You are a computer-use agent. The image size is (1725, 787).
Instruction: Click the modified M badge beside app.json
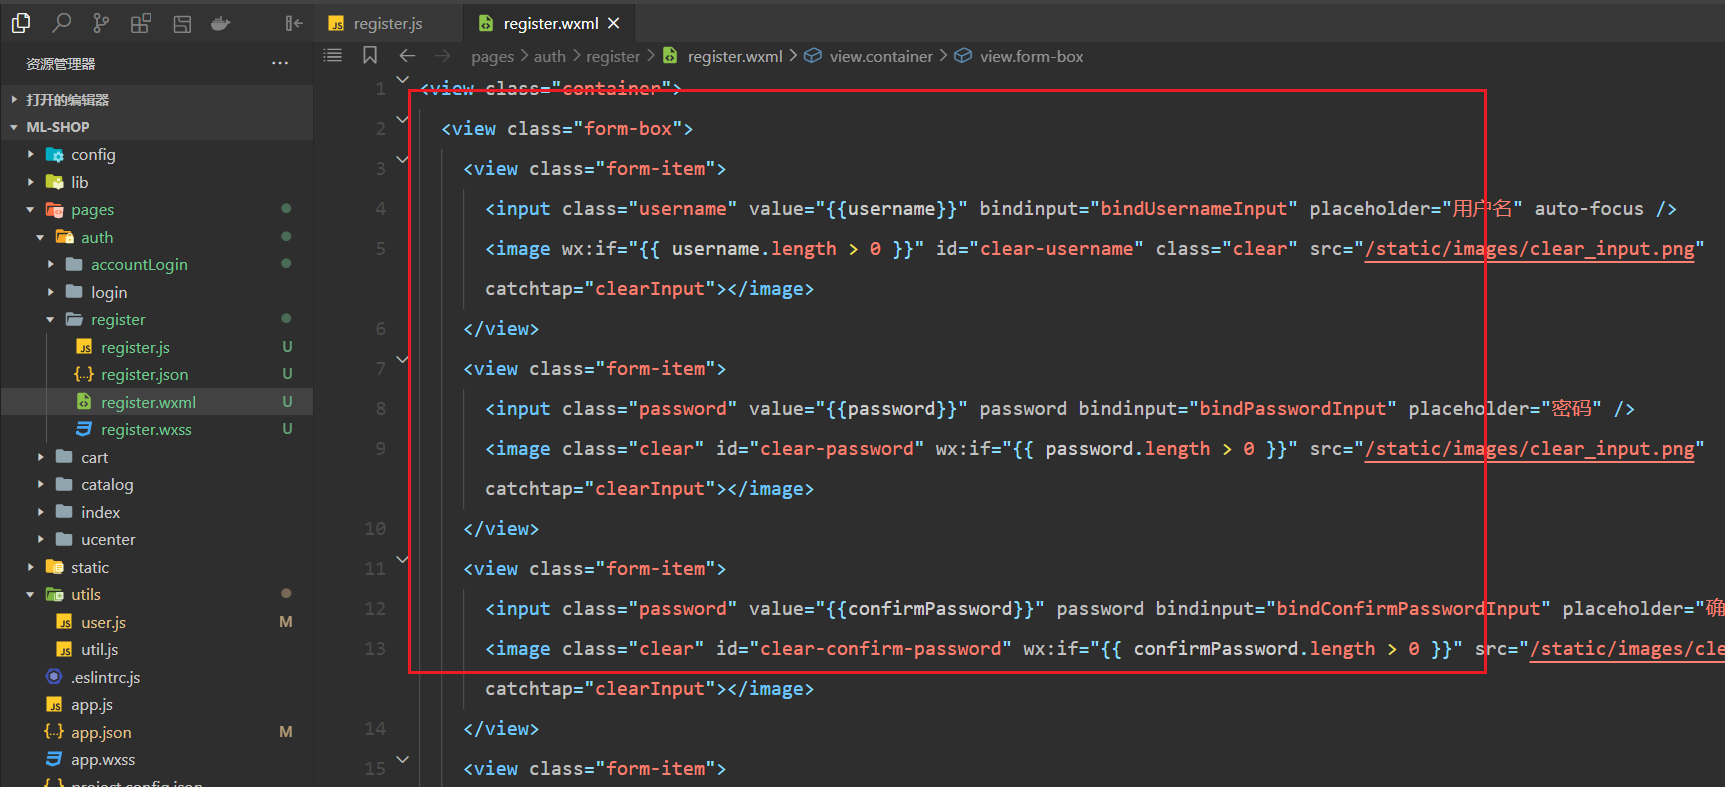click(286, 732)
